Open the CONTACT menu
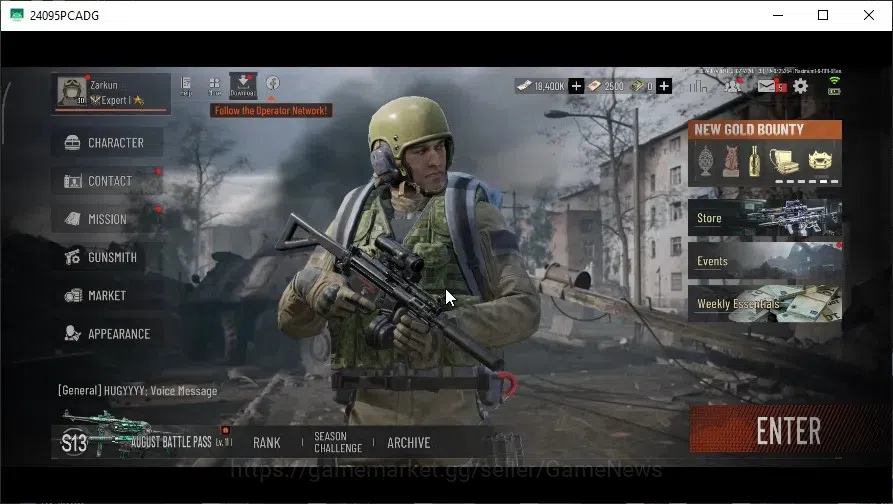Screen dimensions: 893x504 tap(107, 181)
